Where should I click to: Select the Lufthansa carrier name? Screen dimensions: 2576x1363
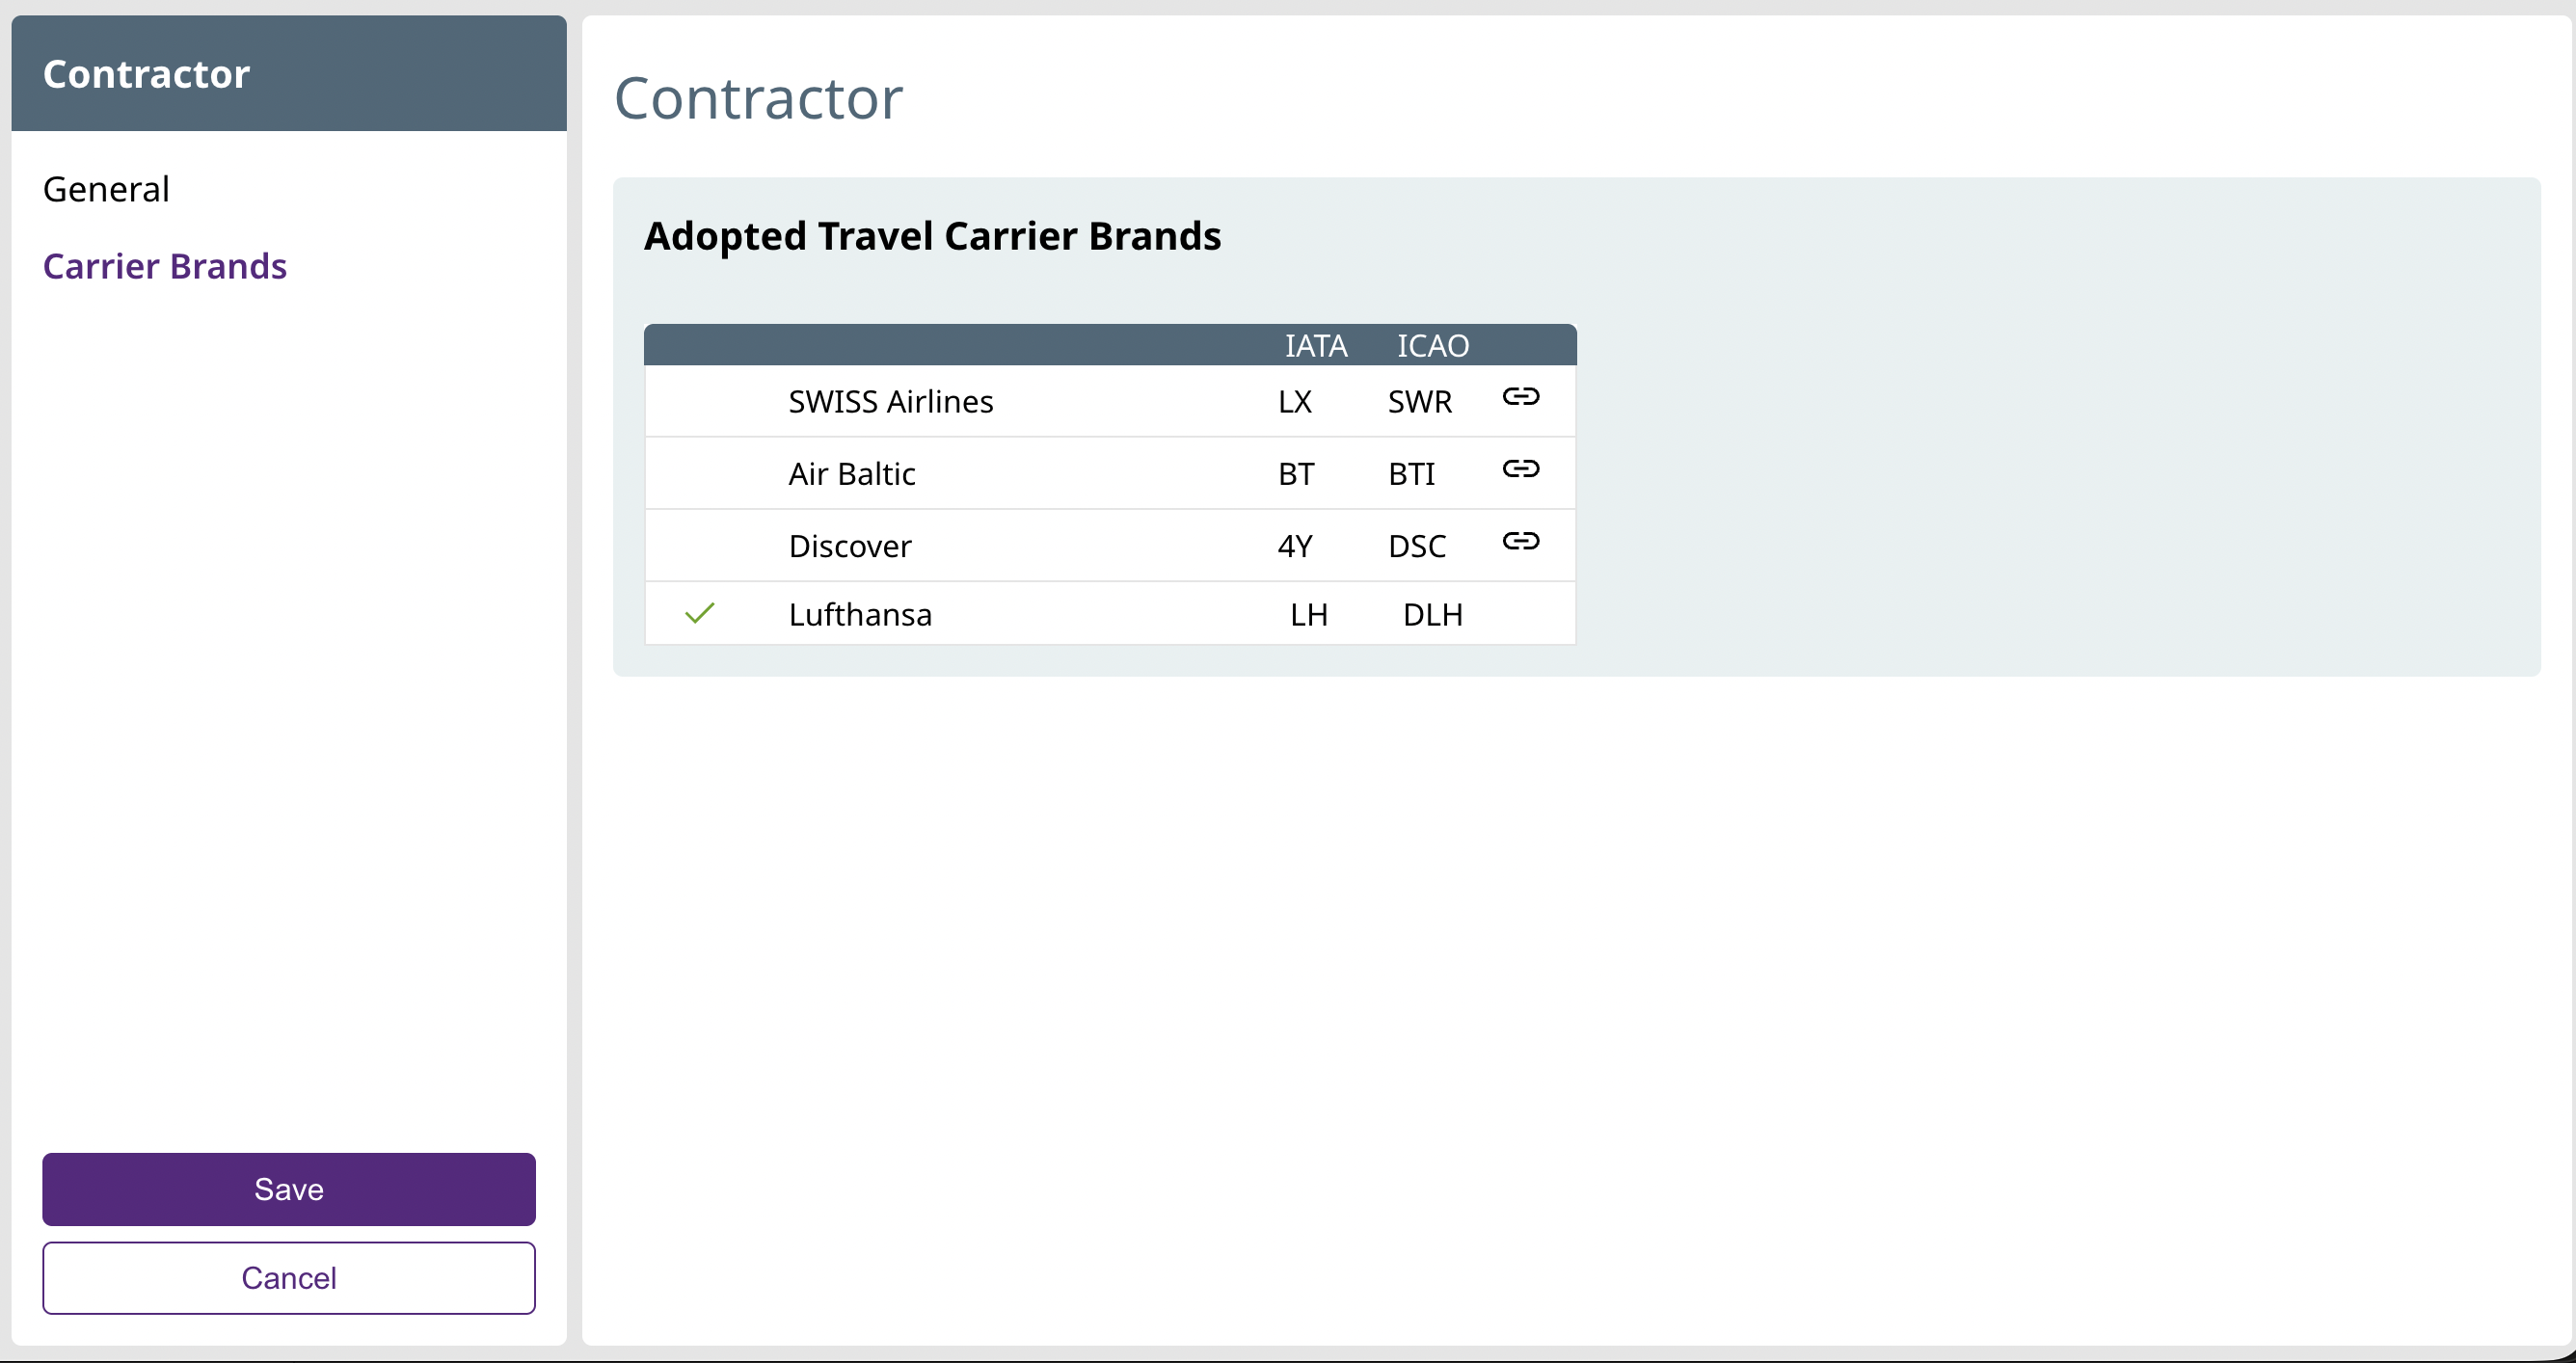tap(860, 614)
